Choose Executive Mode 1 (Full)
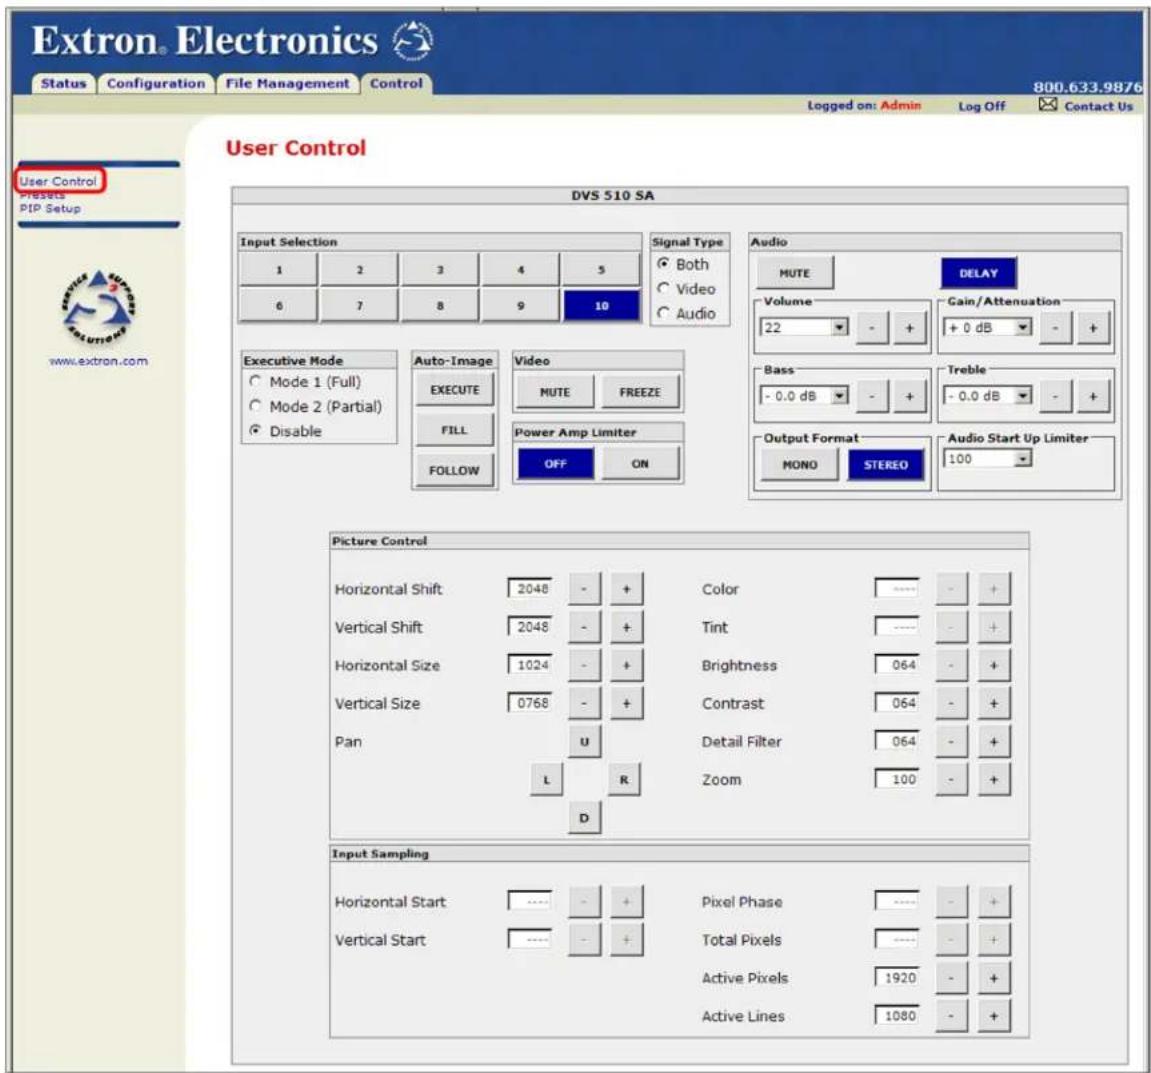This screenshot has width=1151, height=1073. [255, 381]
